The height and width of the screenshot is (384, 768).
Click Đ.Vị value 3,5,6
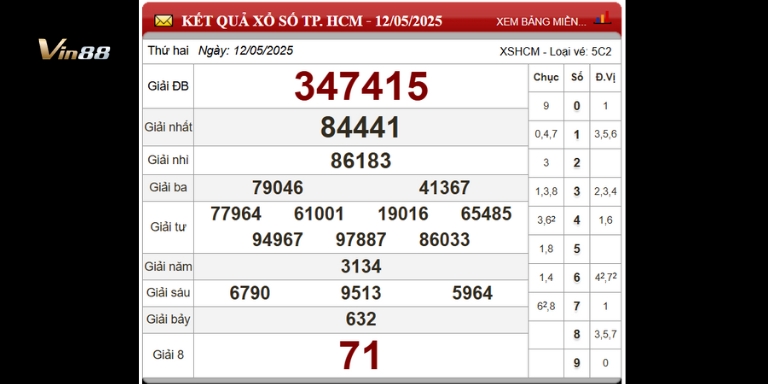coord(605,134)
